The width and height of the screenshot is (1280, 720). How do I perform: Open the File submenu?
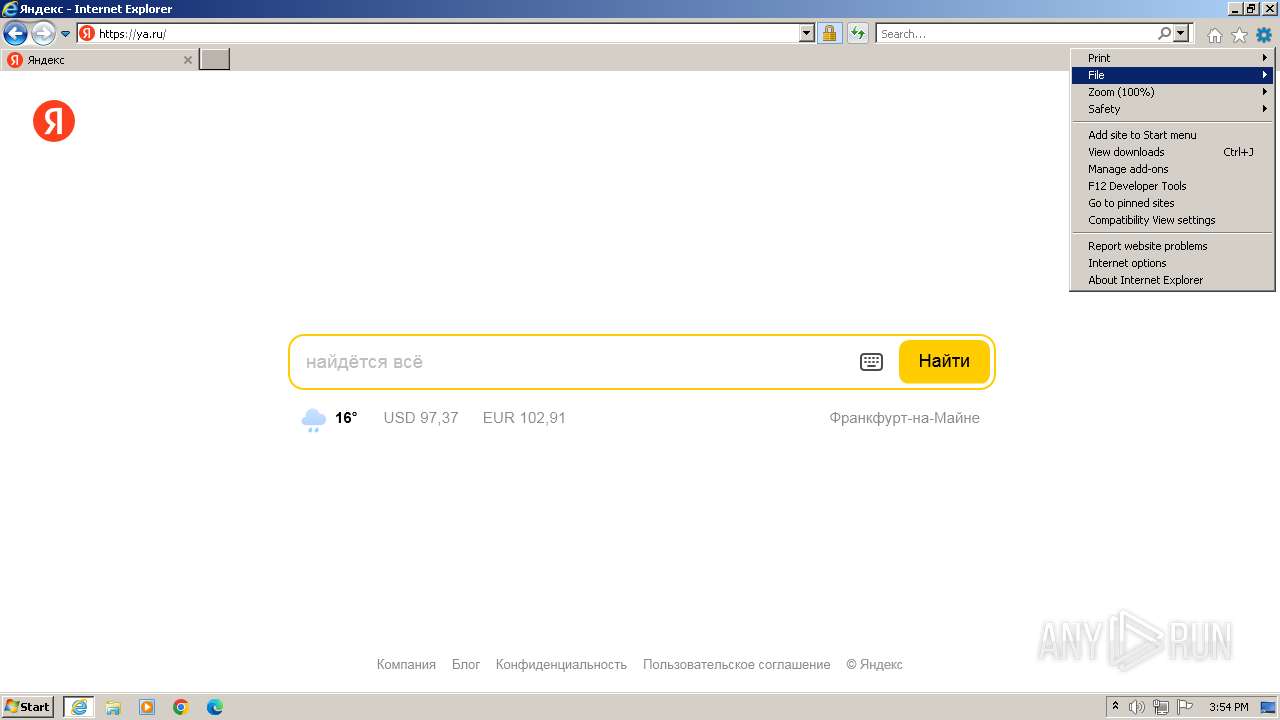point(1172,75)
